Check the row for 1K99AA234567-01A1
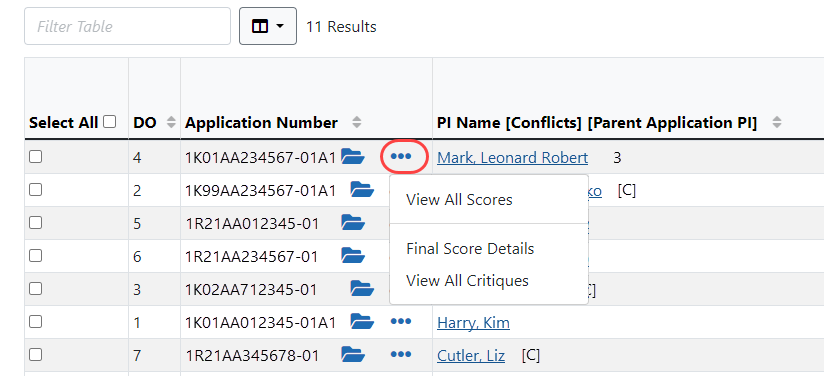The height and width of the screenshot is (376, 824). (35, 190)
